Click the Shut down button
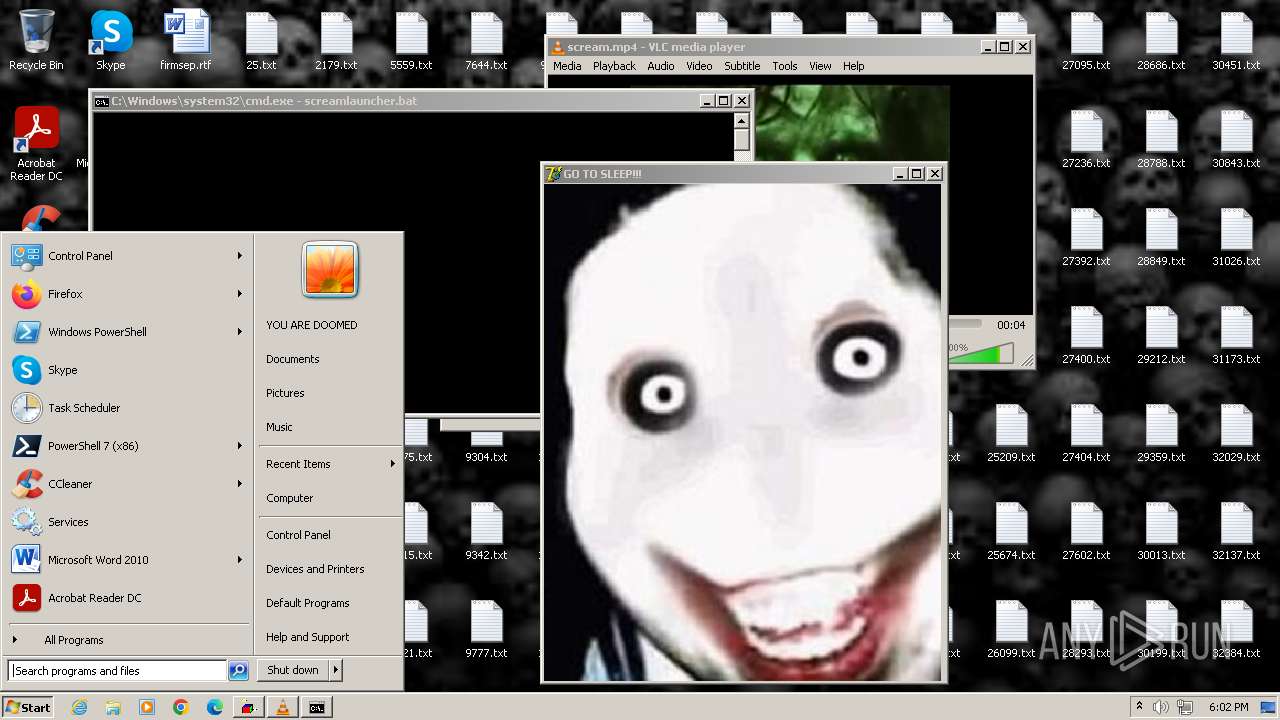 coord(293,670)
